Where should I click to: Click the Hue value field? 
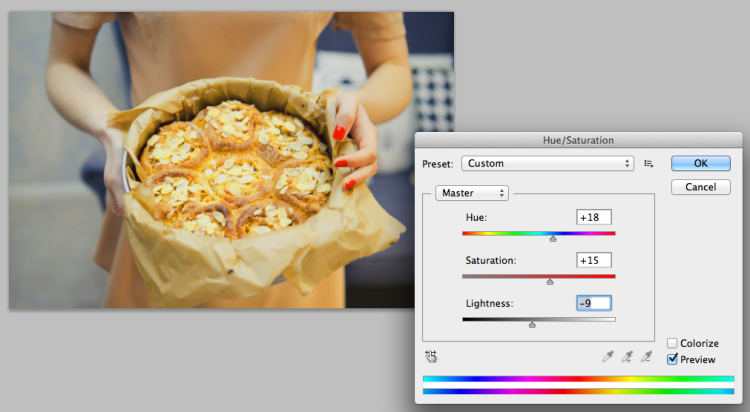click(x=594, y=217)
